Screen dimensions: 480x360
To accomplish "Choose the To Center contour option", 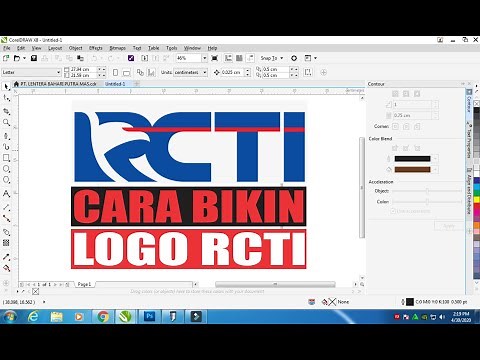I will 395,94.
